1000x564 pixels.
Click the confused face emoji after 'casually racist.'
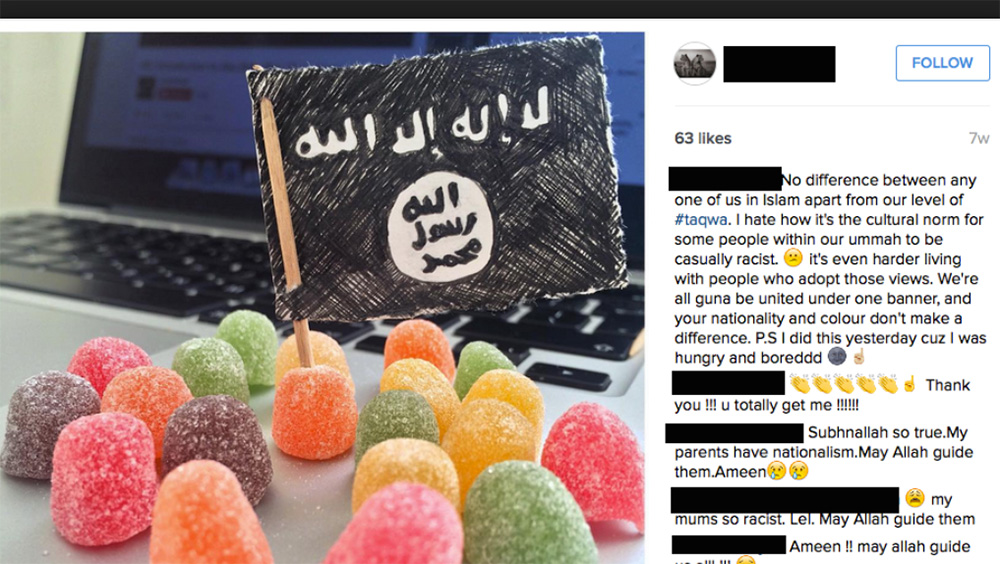[793, 258]
